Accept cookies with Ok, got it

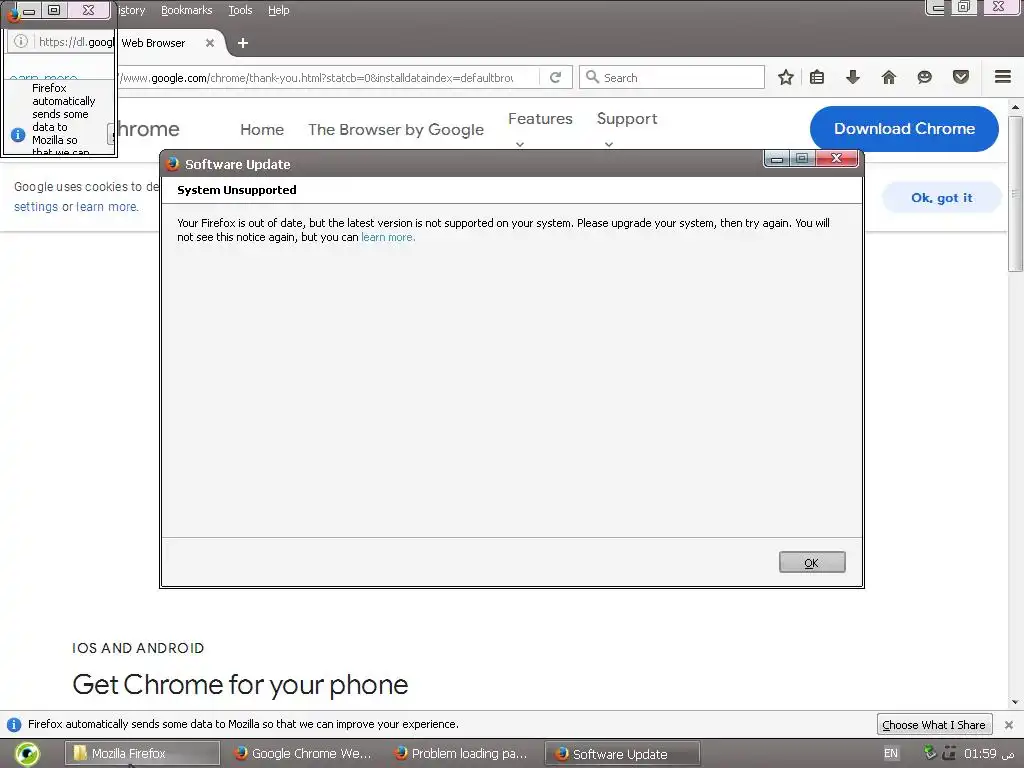pos(941,198)
